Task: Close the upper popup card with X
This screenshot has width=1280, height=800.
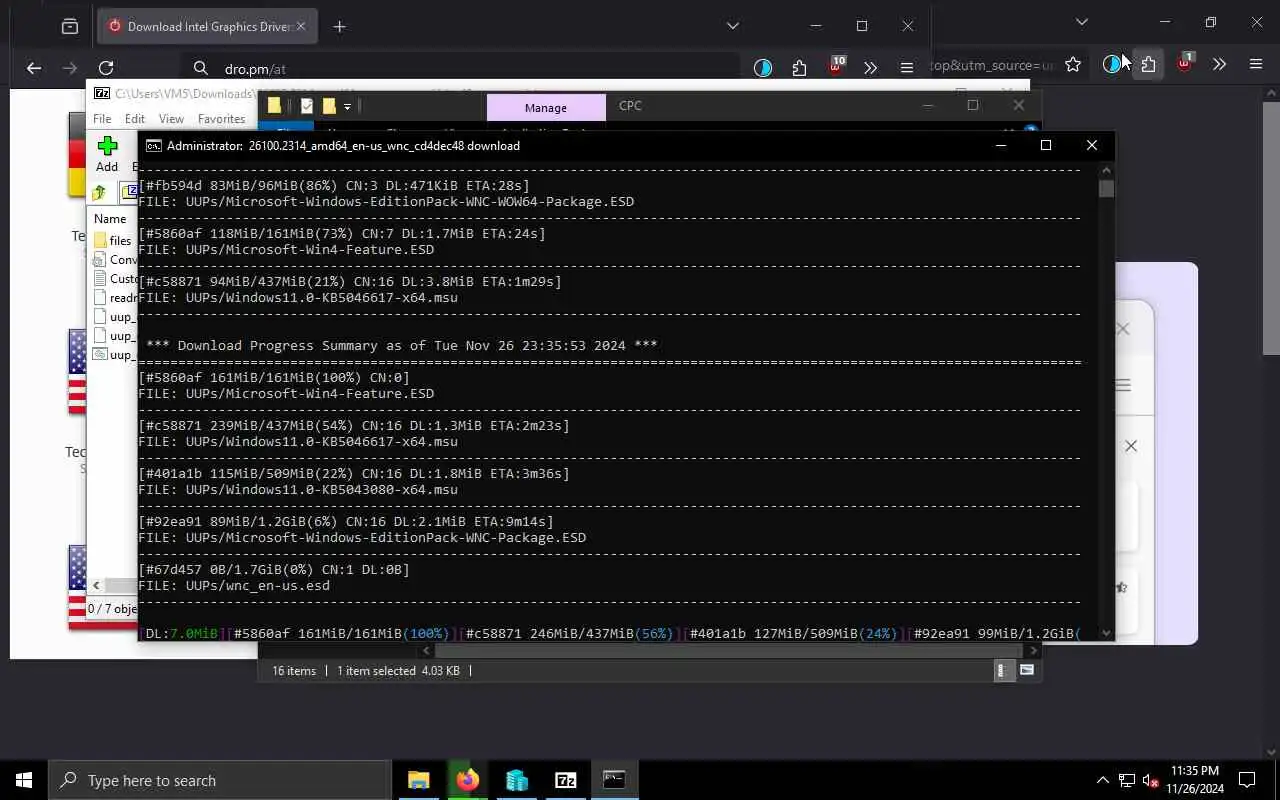Action: (1123, 329)
